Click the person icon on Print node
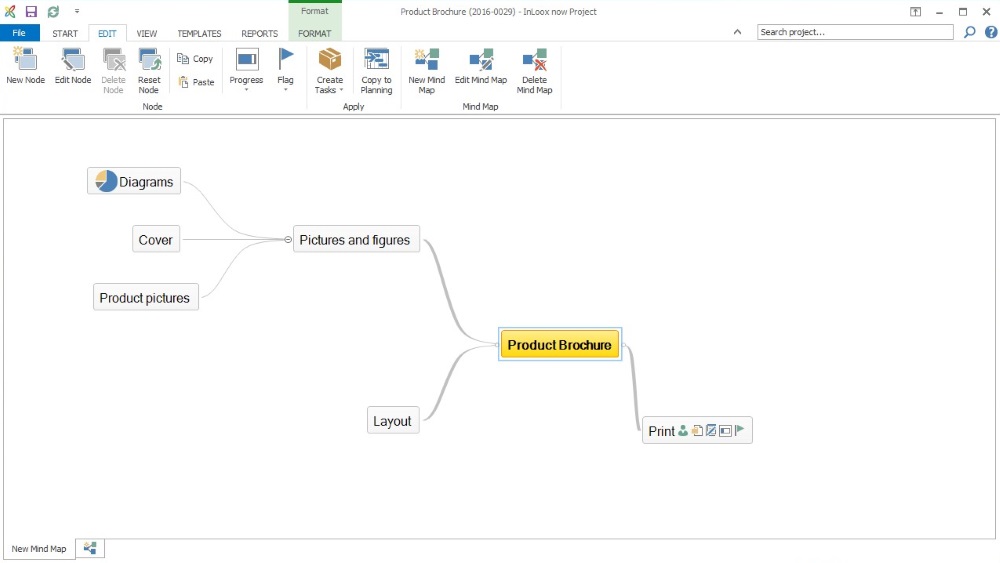Image resolution: width=1000 pixels, height=563 pixels. click(x=683, y=430)
